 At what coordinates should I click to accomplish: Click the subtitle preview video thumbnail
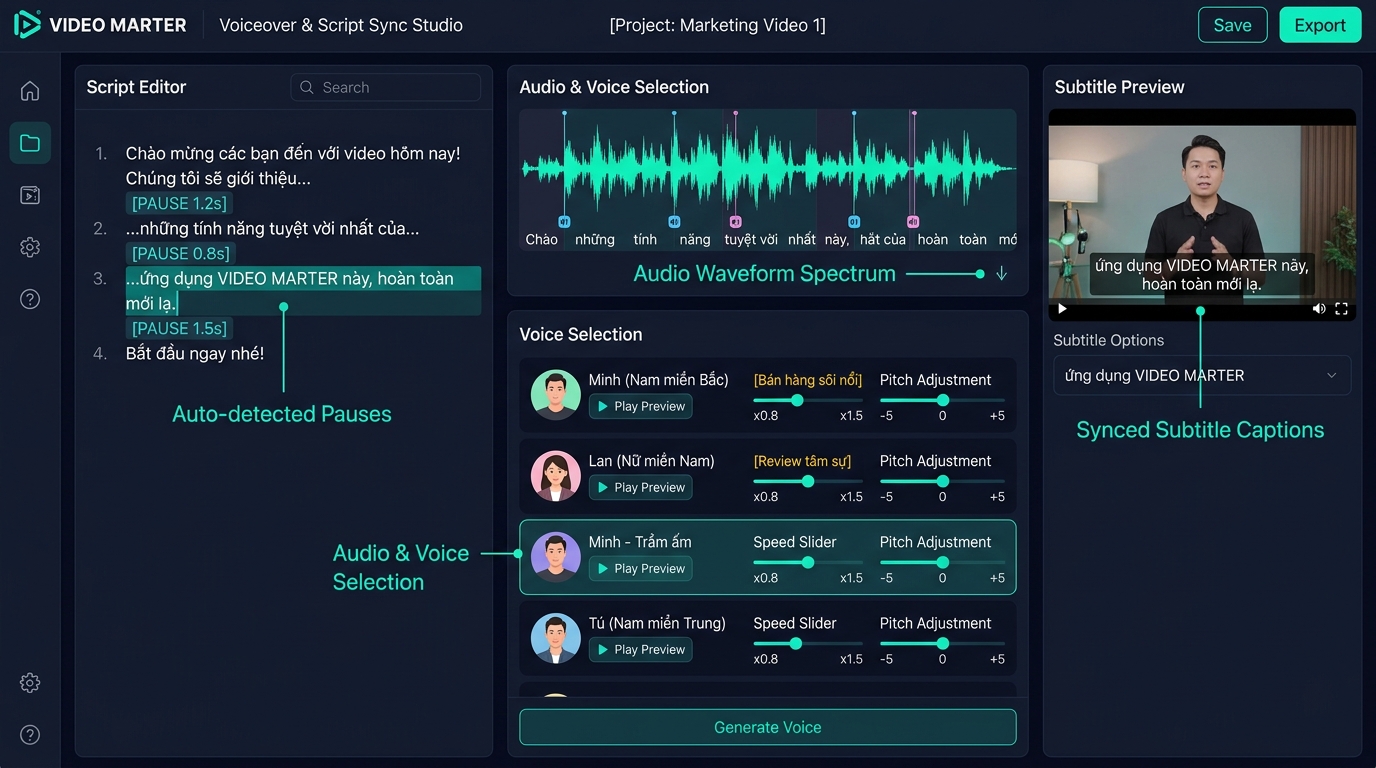coord(1202,214)
